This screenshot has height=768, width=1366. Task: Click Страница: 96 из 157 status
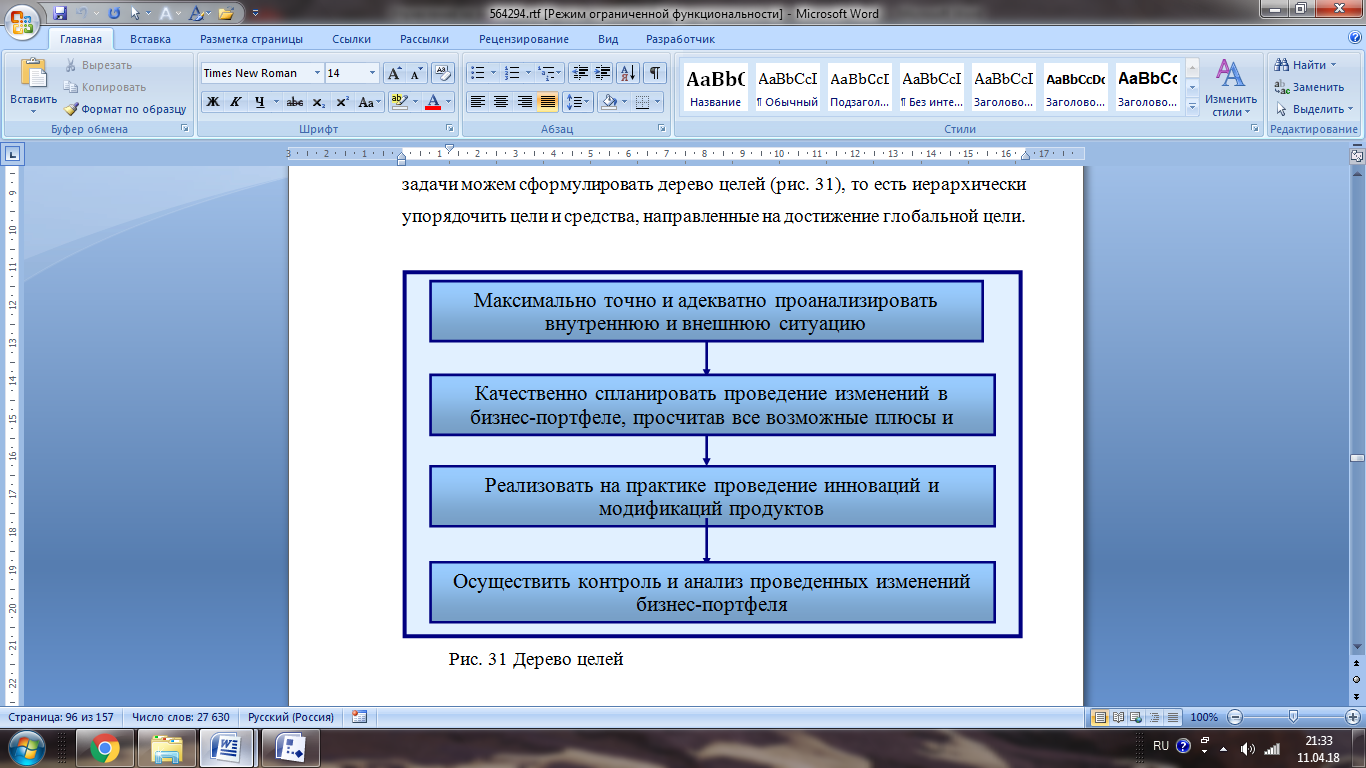[x=61, y=717]
